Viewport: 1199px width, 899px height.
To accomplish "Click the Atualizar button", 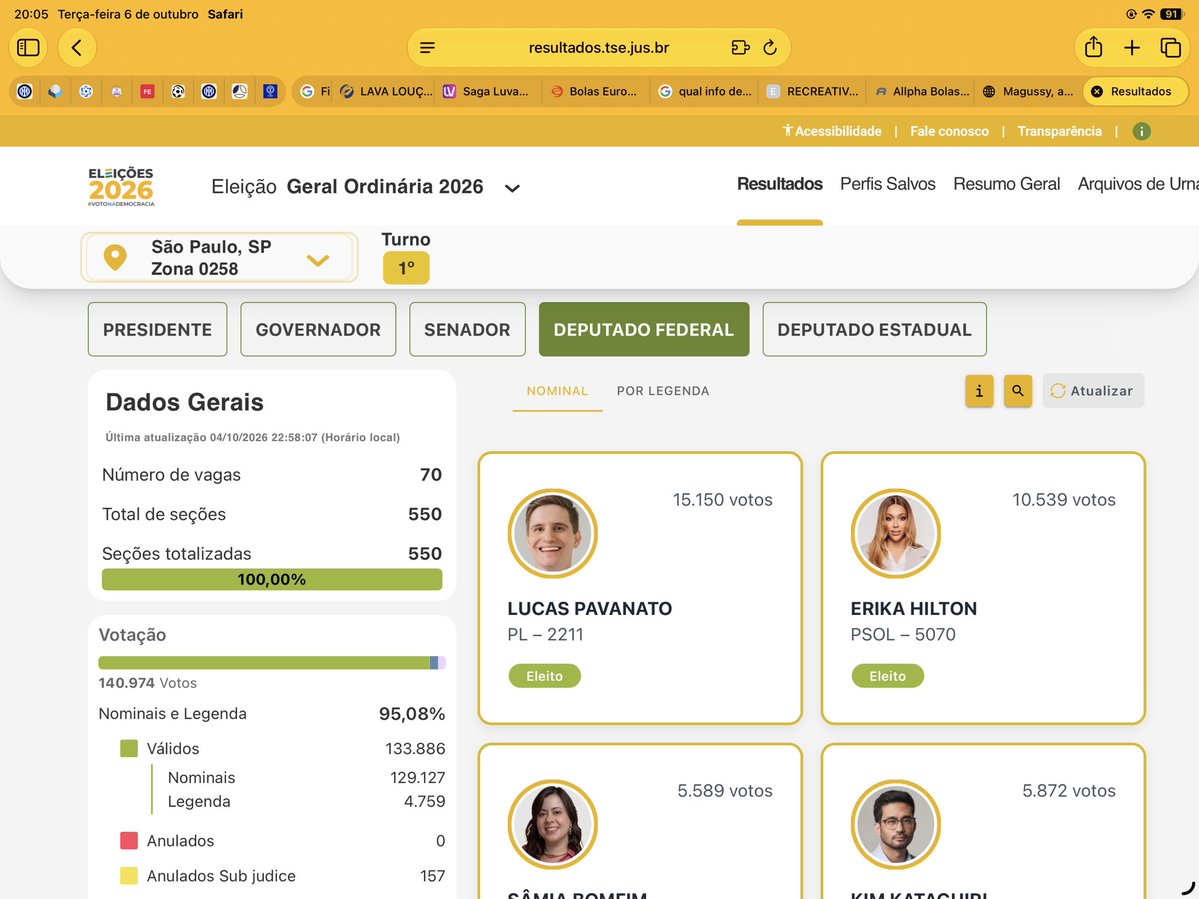I will point(1093,391).
